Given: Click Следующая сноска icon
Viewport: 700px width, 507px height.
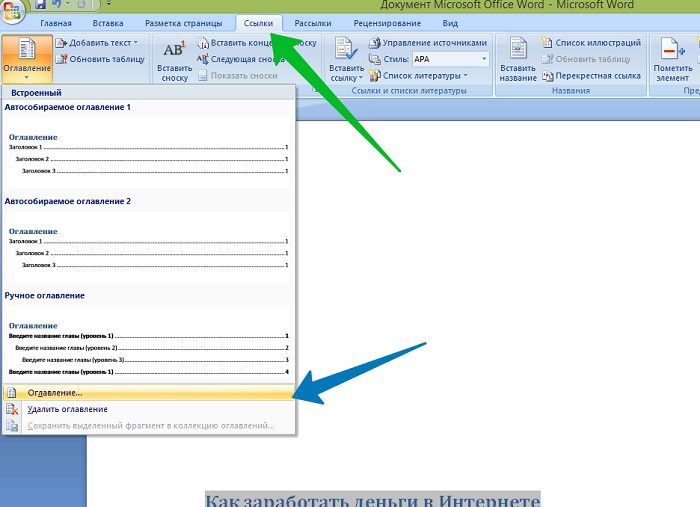Looking at the screenshot, I should [202, 58].
